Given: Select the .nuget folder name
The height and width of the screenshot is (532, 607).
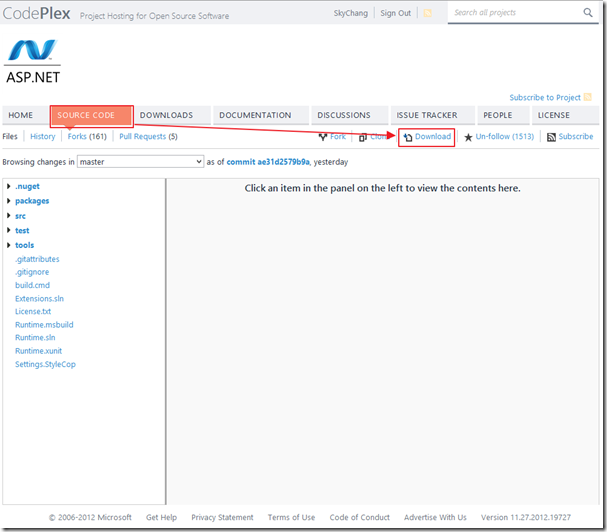Looking at the screenshot, I should 27,186.
